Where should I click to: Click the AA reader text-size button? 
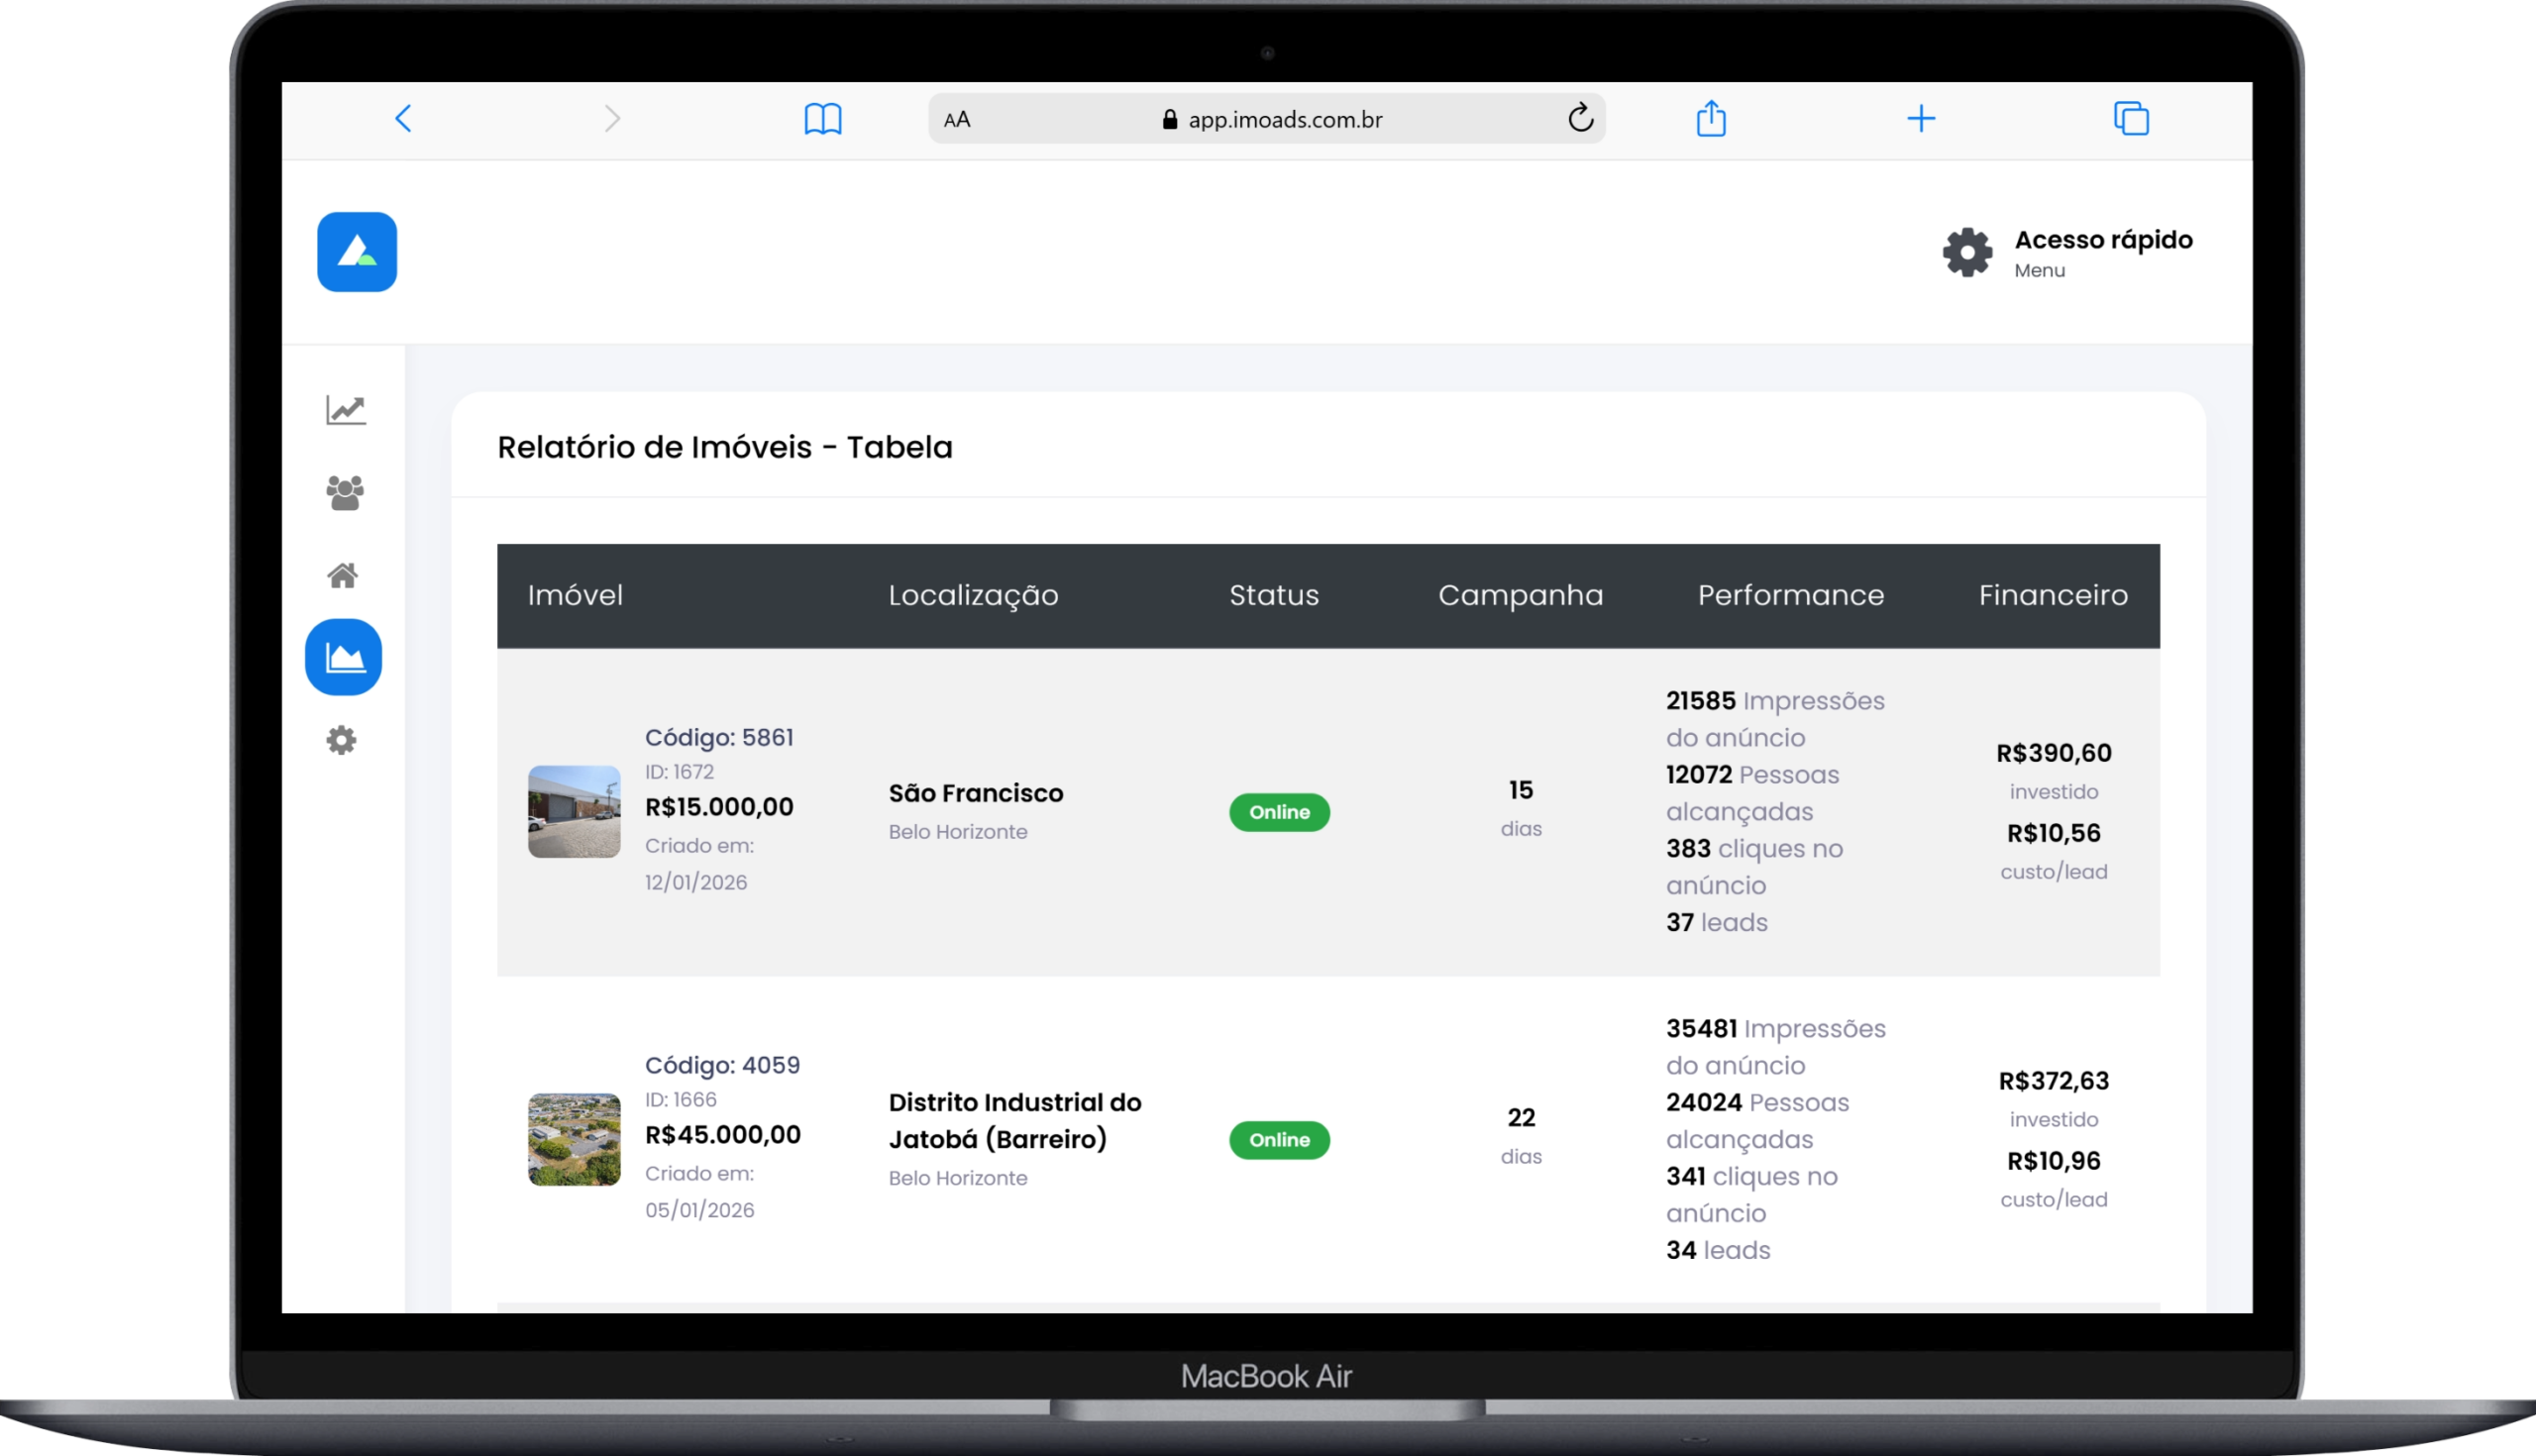[957, 120]
